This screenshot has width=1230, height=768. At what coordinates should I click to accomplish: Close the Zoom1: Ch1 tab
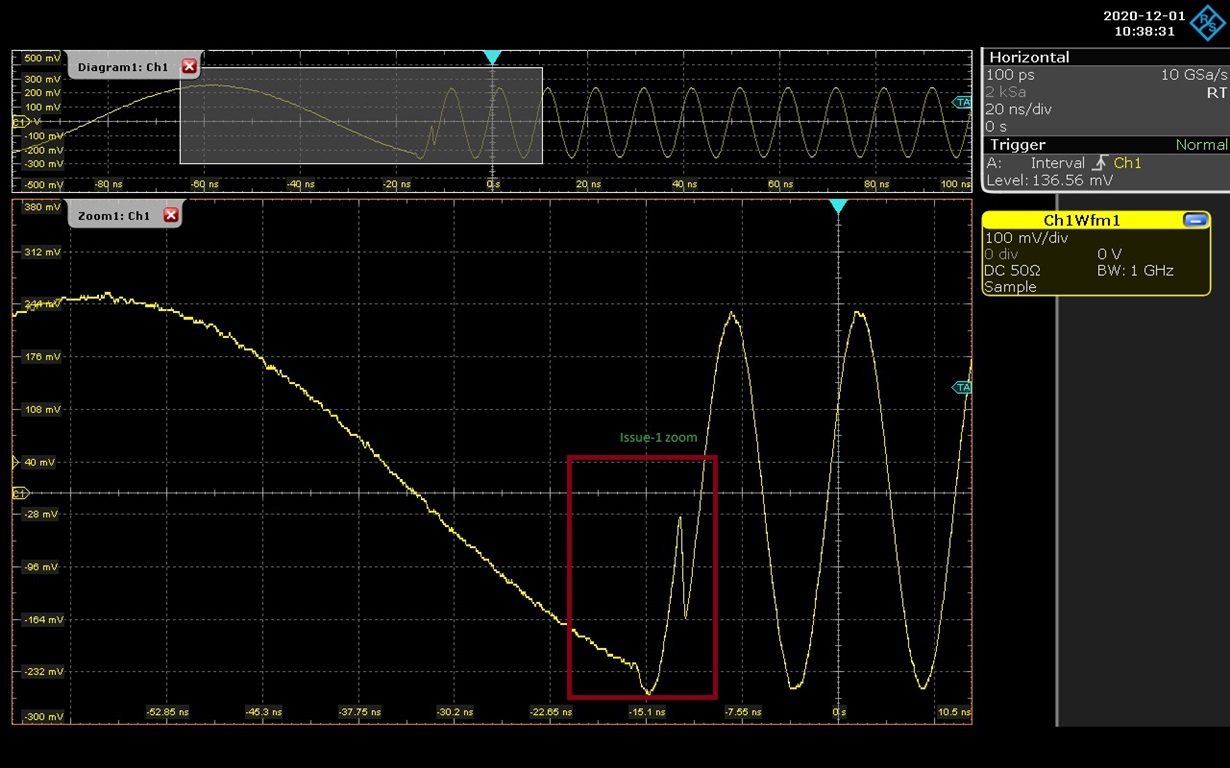[171, 215]
